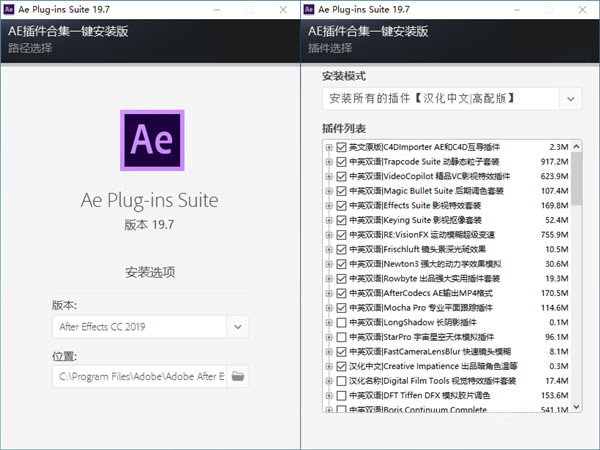The width and height of the screenshot is (600, 450).
Task: Close the right installer window
Action: click(x=584, y=9)
